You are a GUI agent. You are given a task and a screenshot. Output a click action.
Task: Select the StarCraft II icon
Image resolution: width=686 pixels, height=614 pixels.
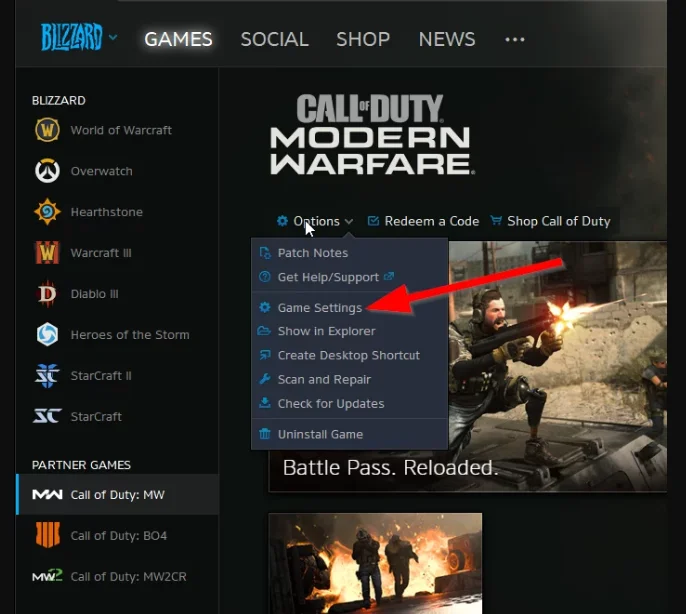coord(47,375)
